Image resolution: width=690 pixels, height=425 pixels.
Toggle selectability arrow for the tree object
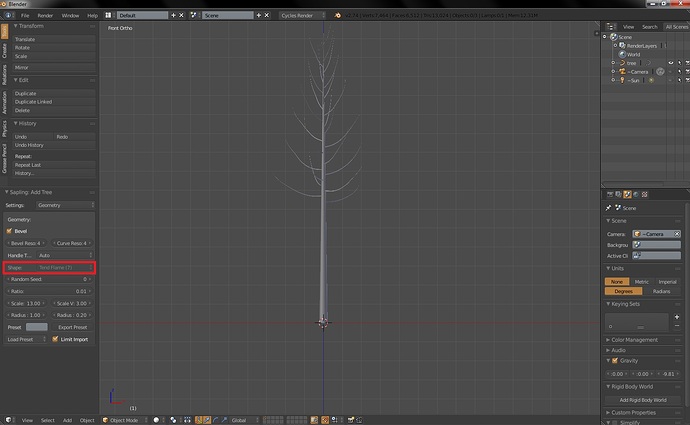[x=679, y=63]
